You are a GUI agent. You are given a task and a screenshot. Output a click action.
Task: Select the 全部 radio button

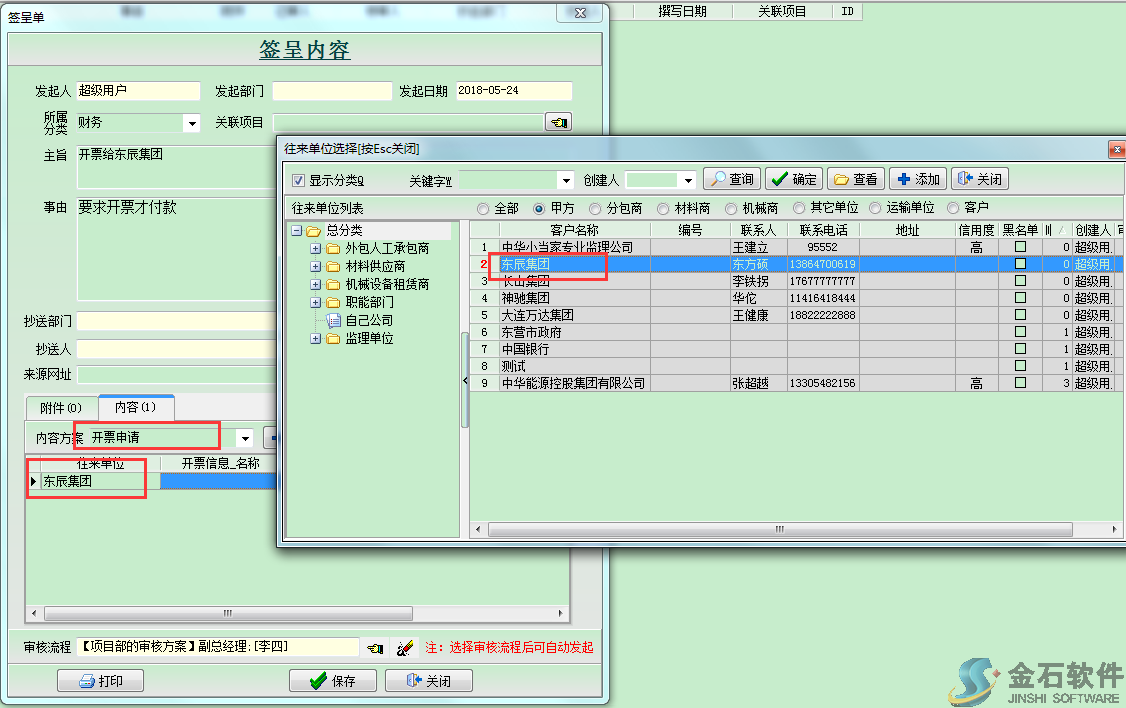point(485,208)
